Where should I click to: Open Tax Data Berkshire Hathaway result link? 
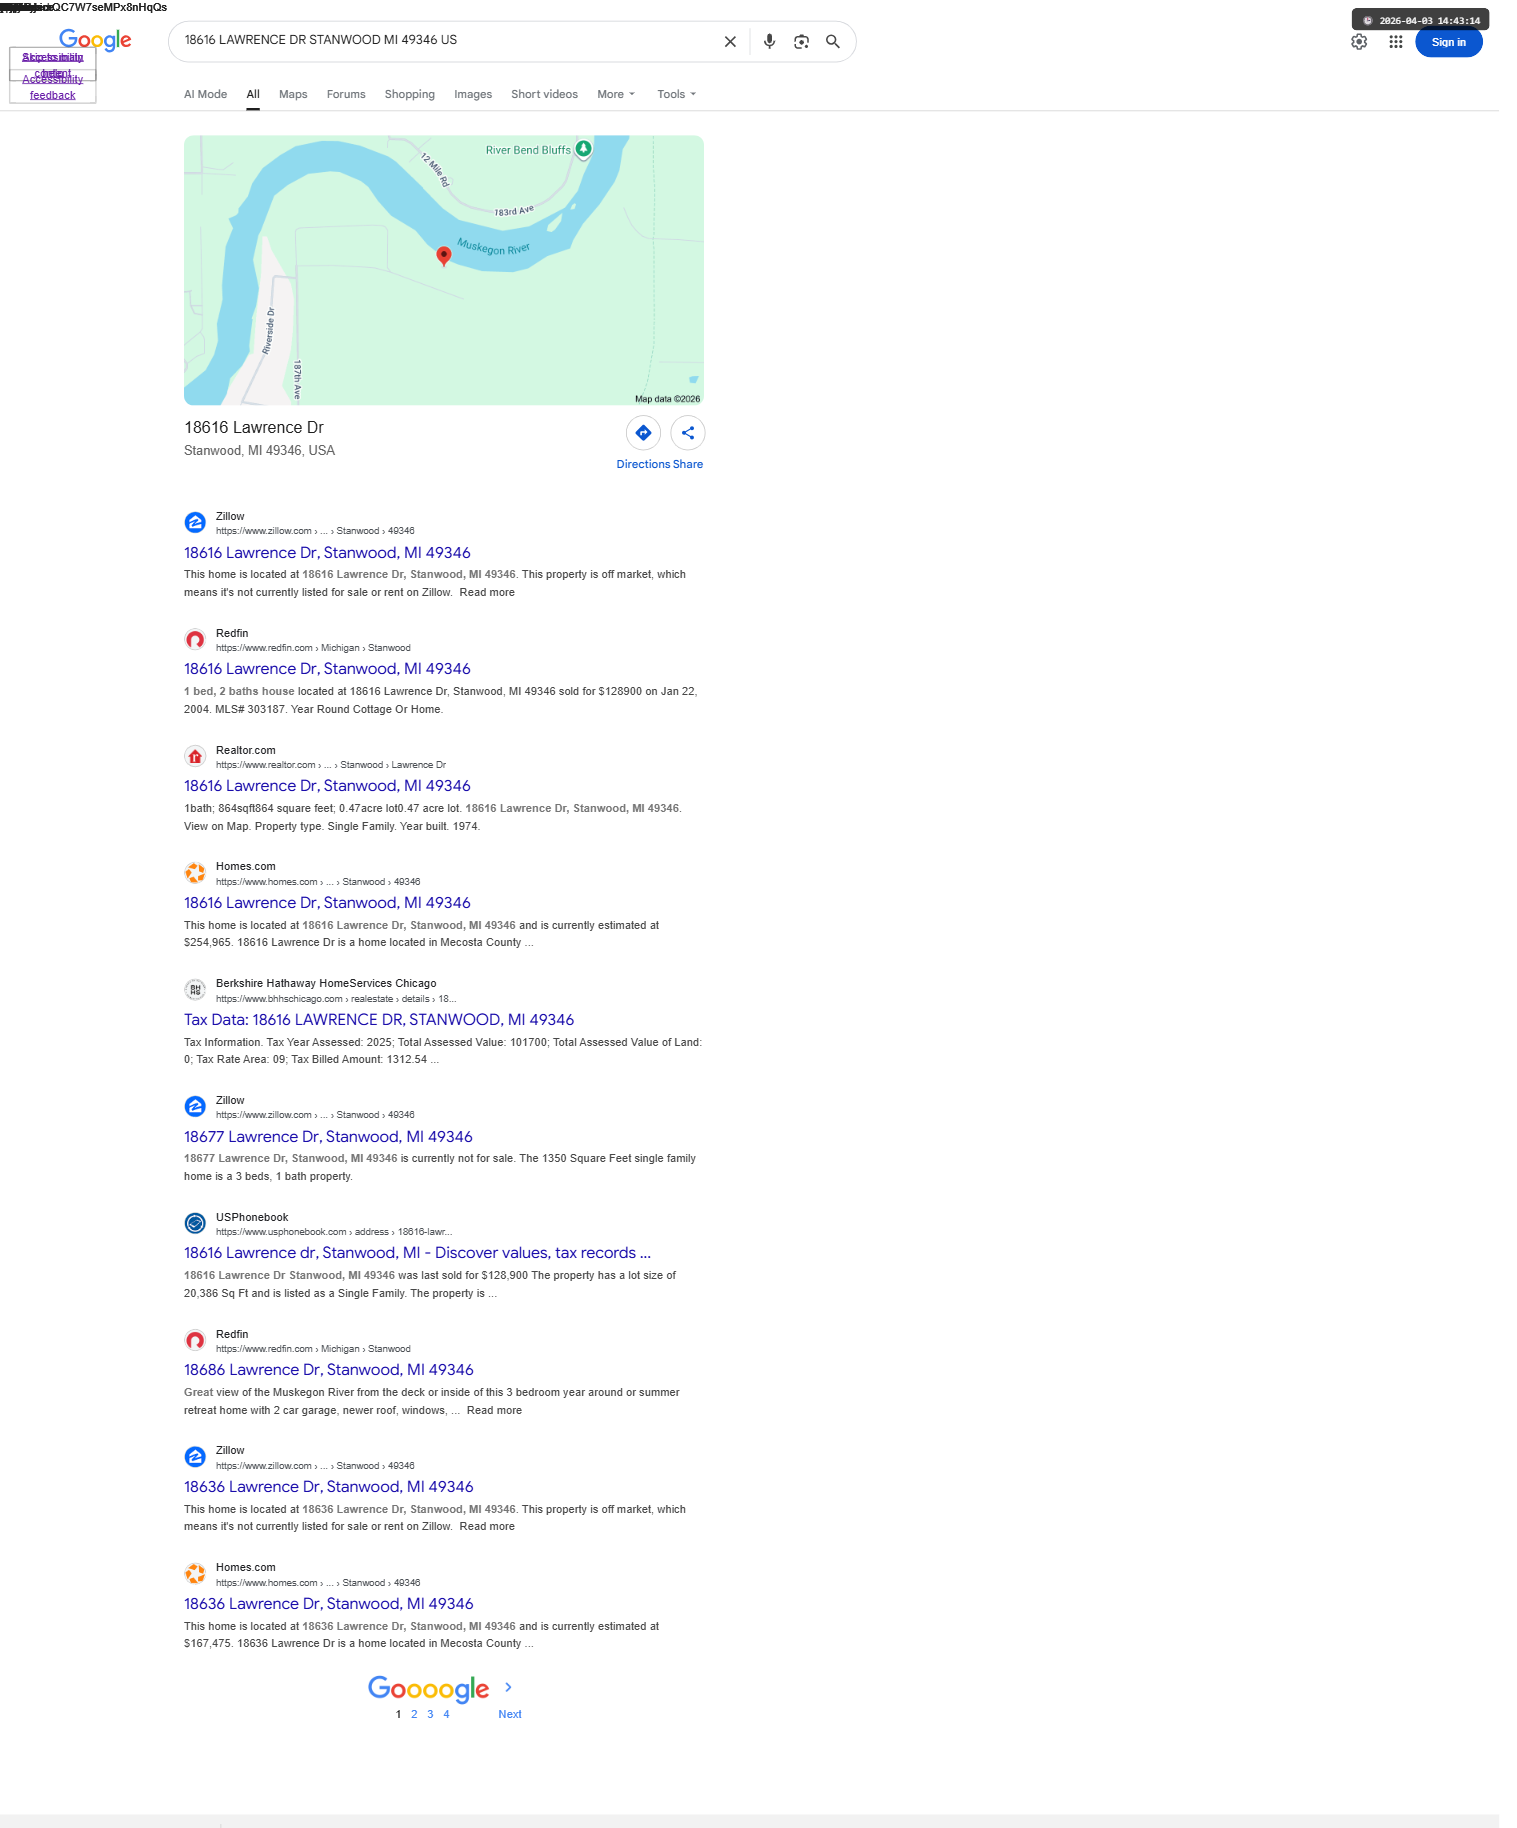tap(379, 1020)
